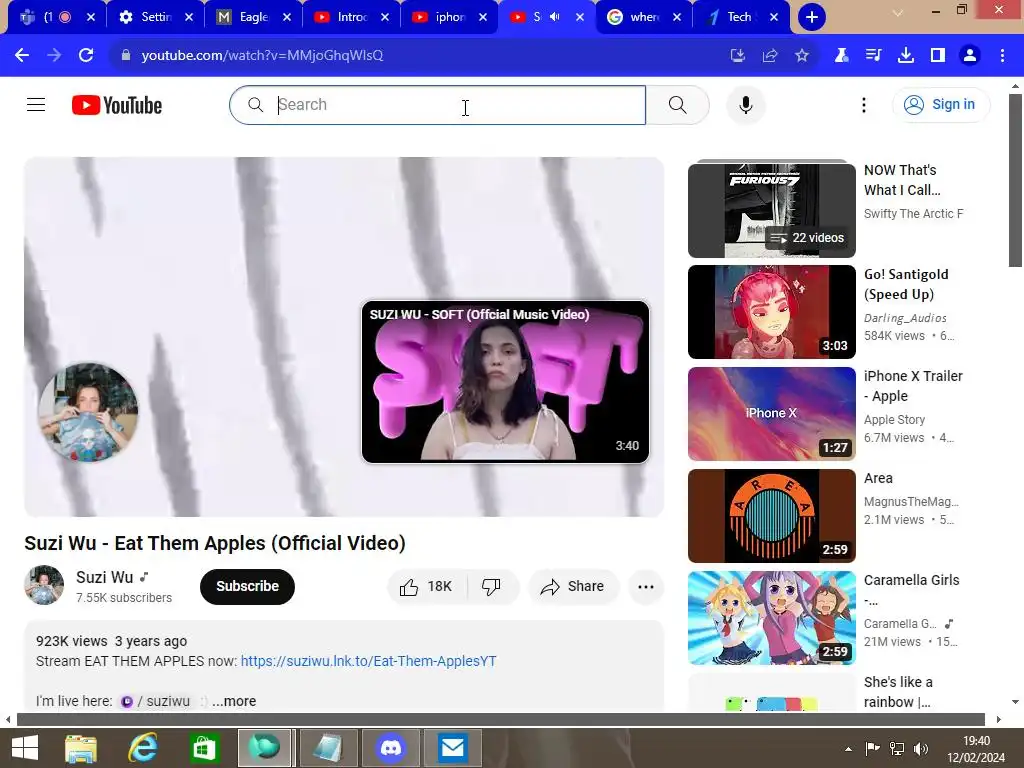This screenshot has width=1024, height=768.
Task: Expand the tab search dropdown arrow
Action: (898, 13)
